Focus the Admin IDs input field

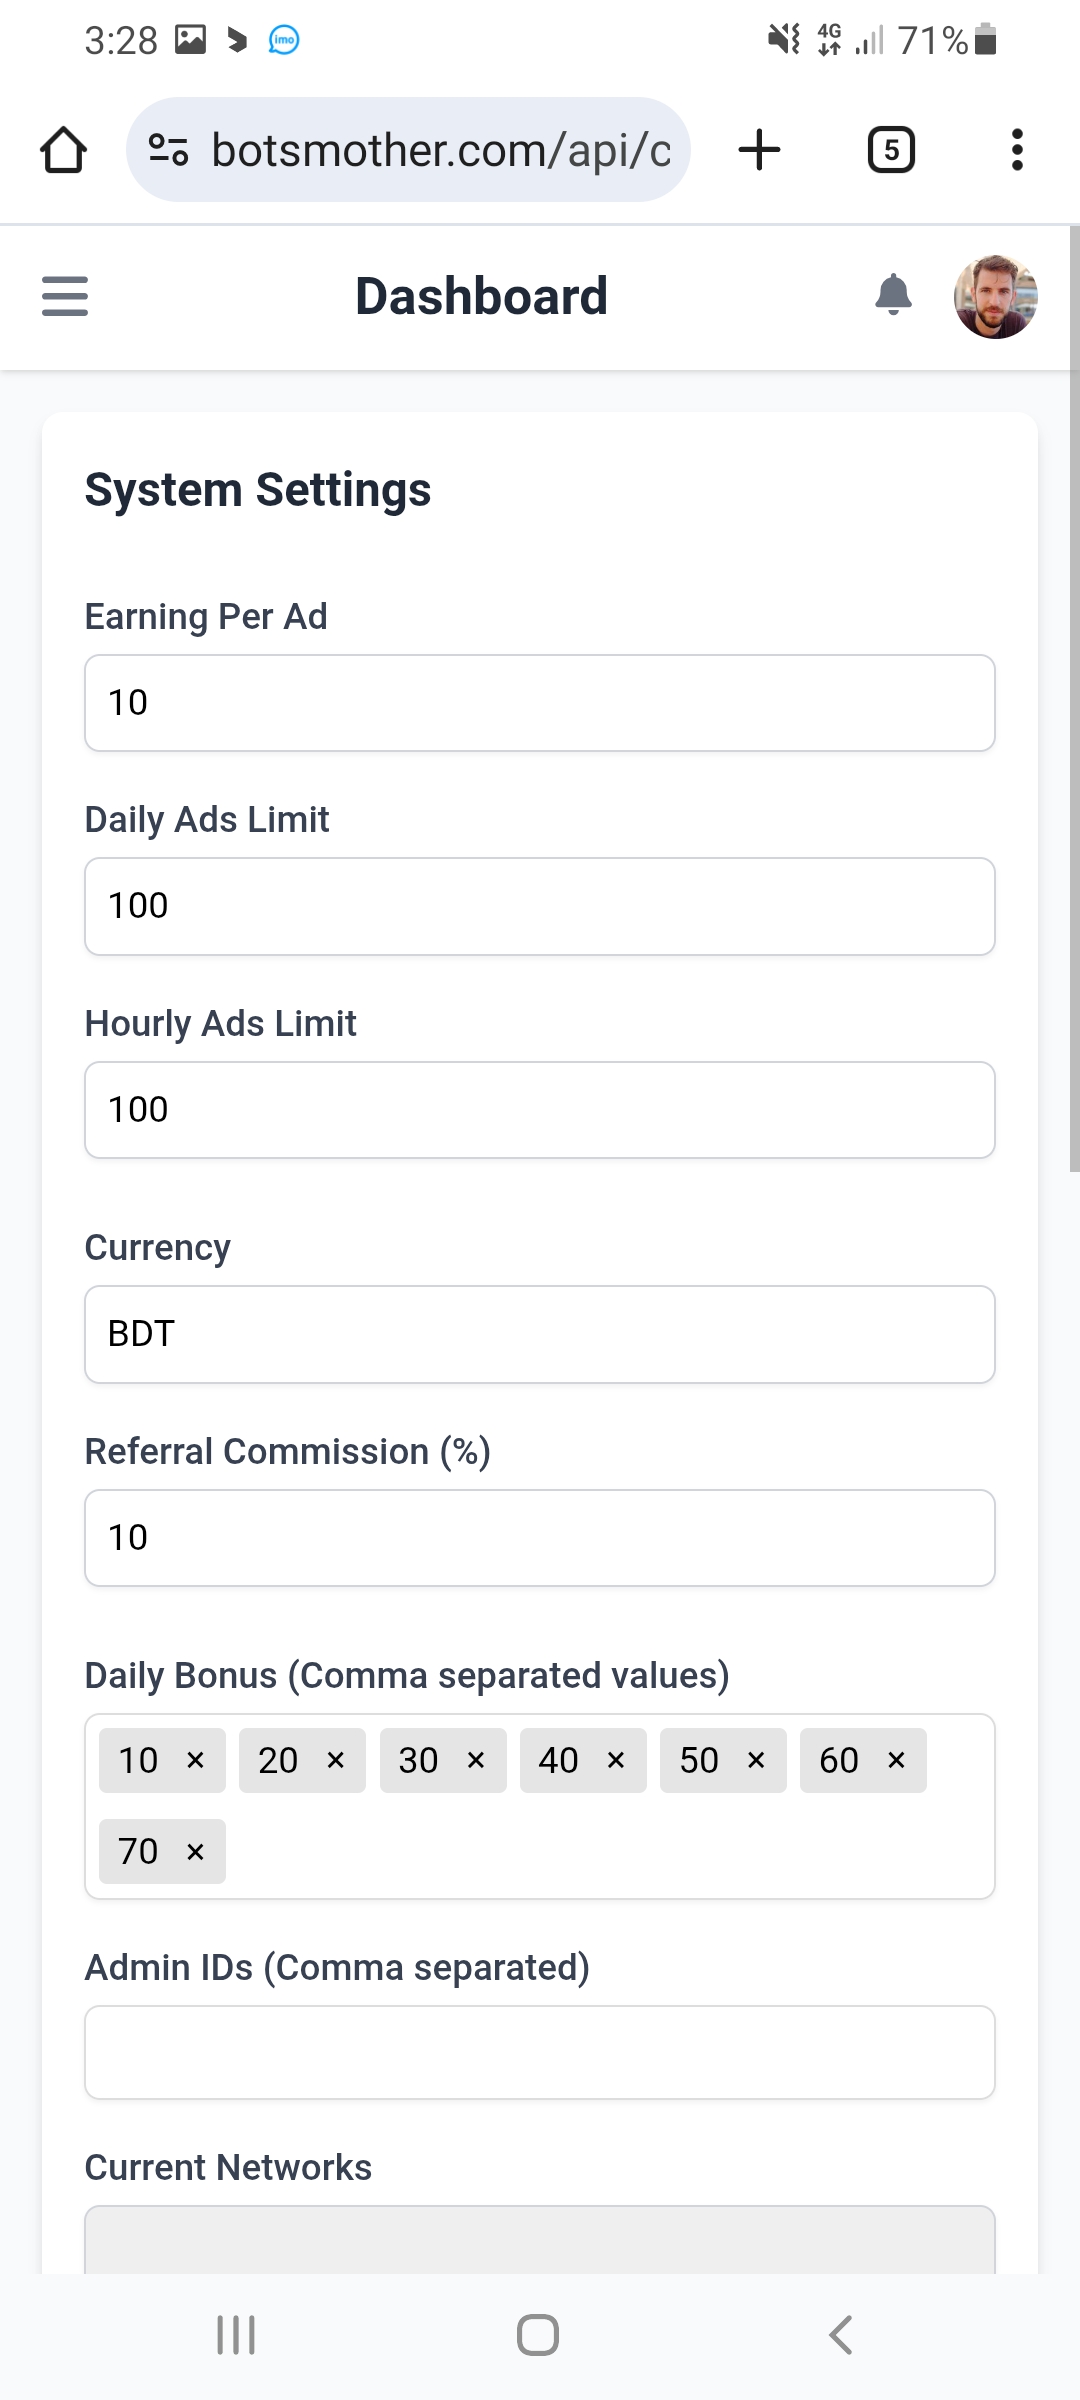540,2052
